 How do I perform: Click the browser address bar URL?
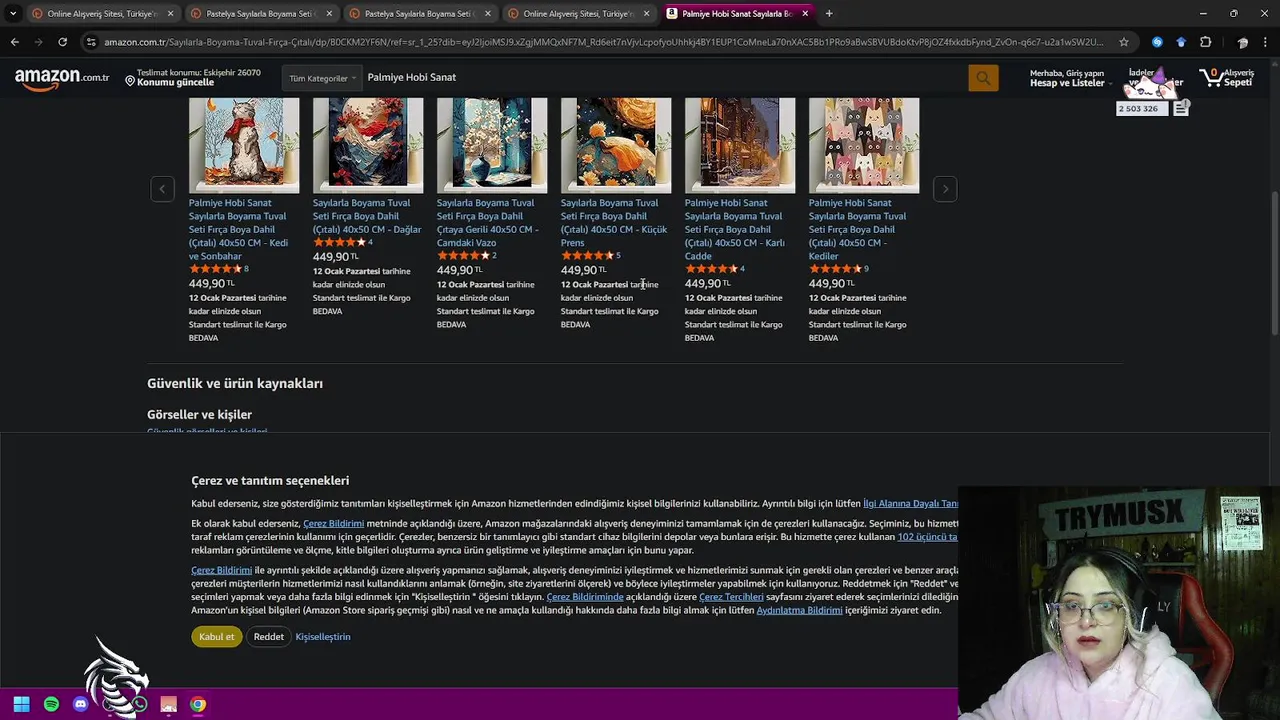point(604,42)
